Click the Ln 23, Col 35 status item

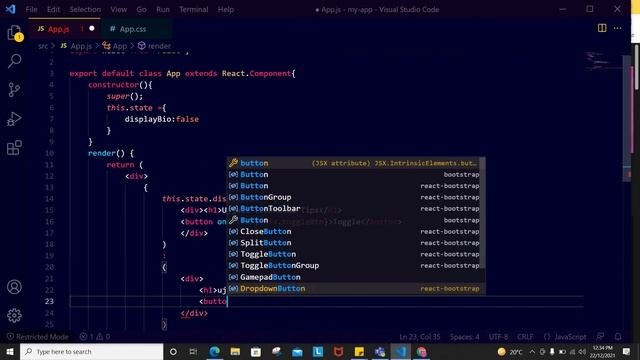click(420, 337)
